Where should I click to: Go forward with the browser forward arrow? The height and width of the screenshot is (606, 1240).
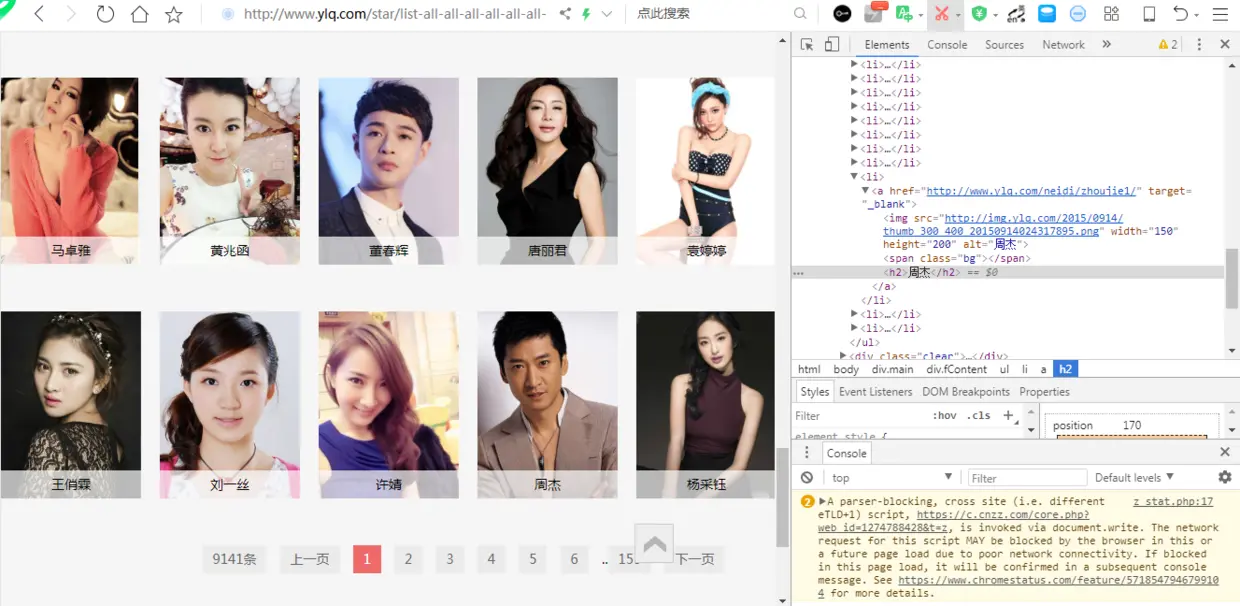tap(71, 14)
